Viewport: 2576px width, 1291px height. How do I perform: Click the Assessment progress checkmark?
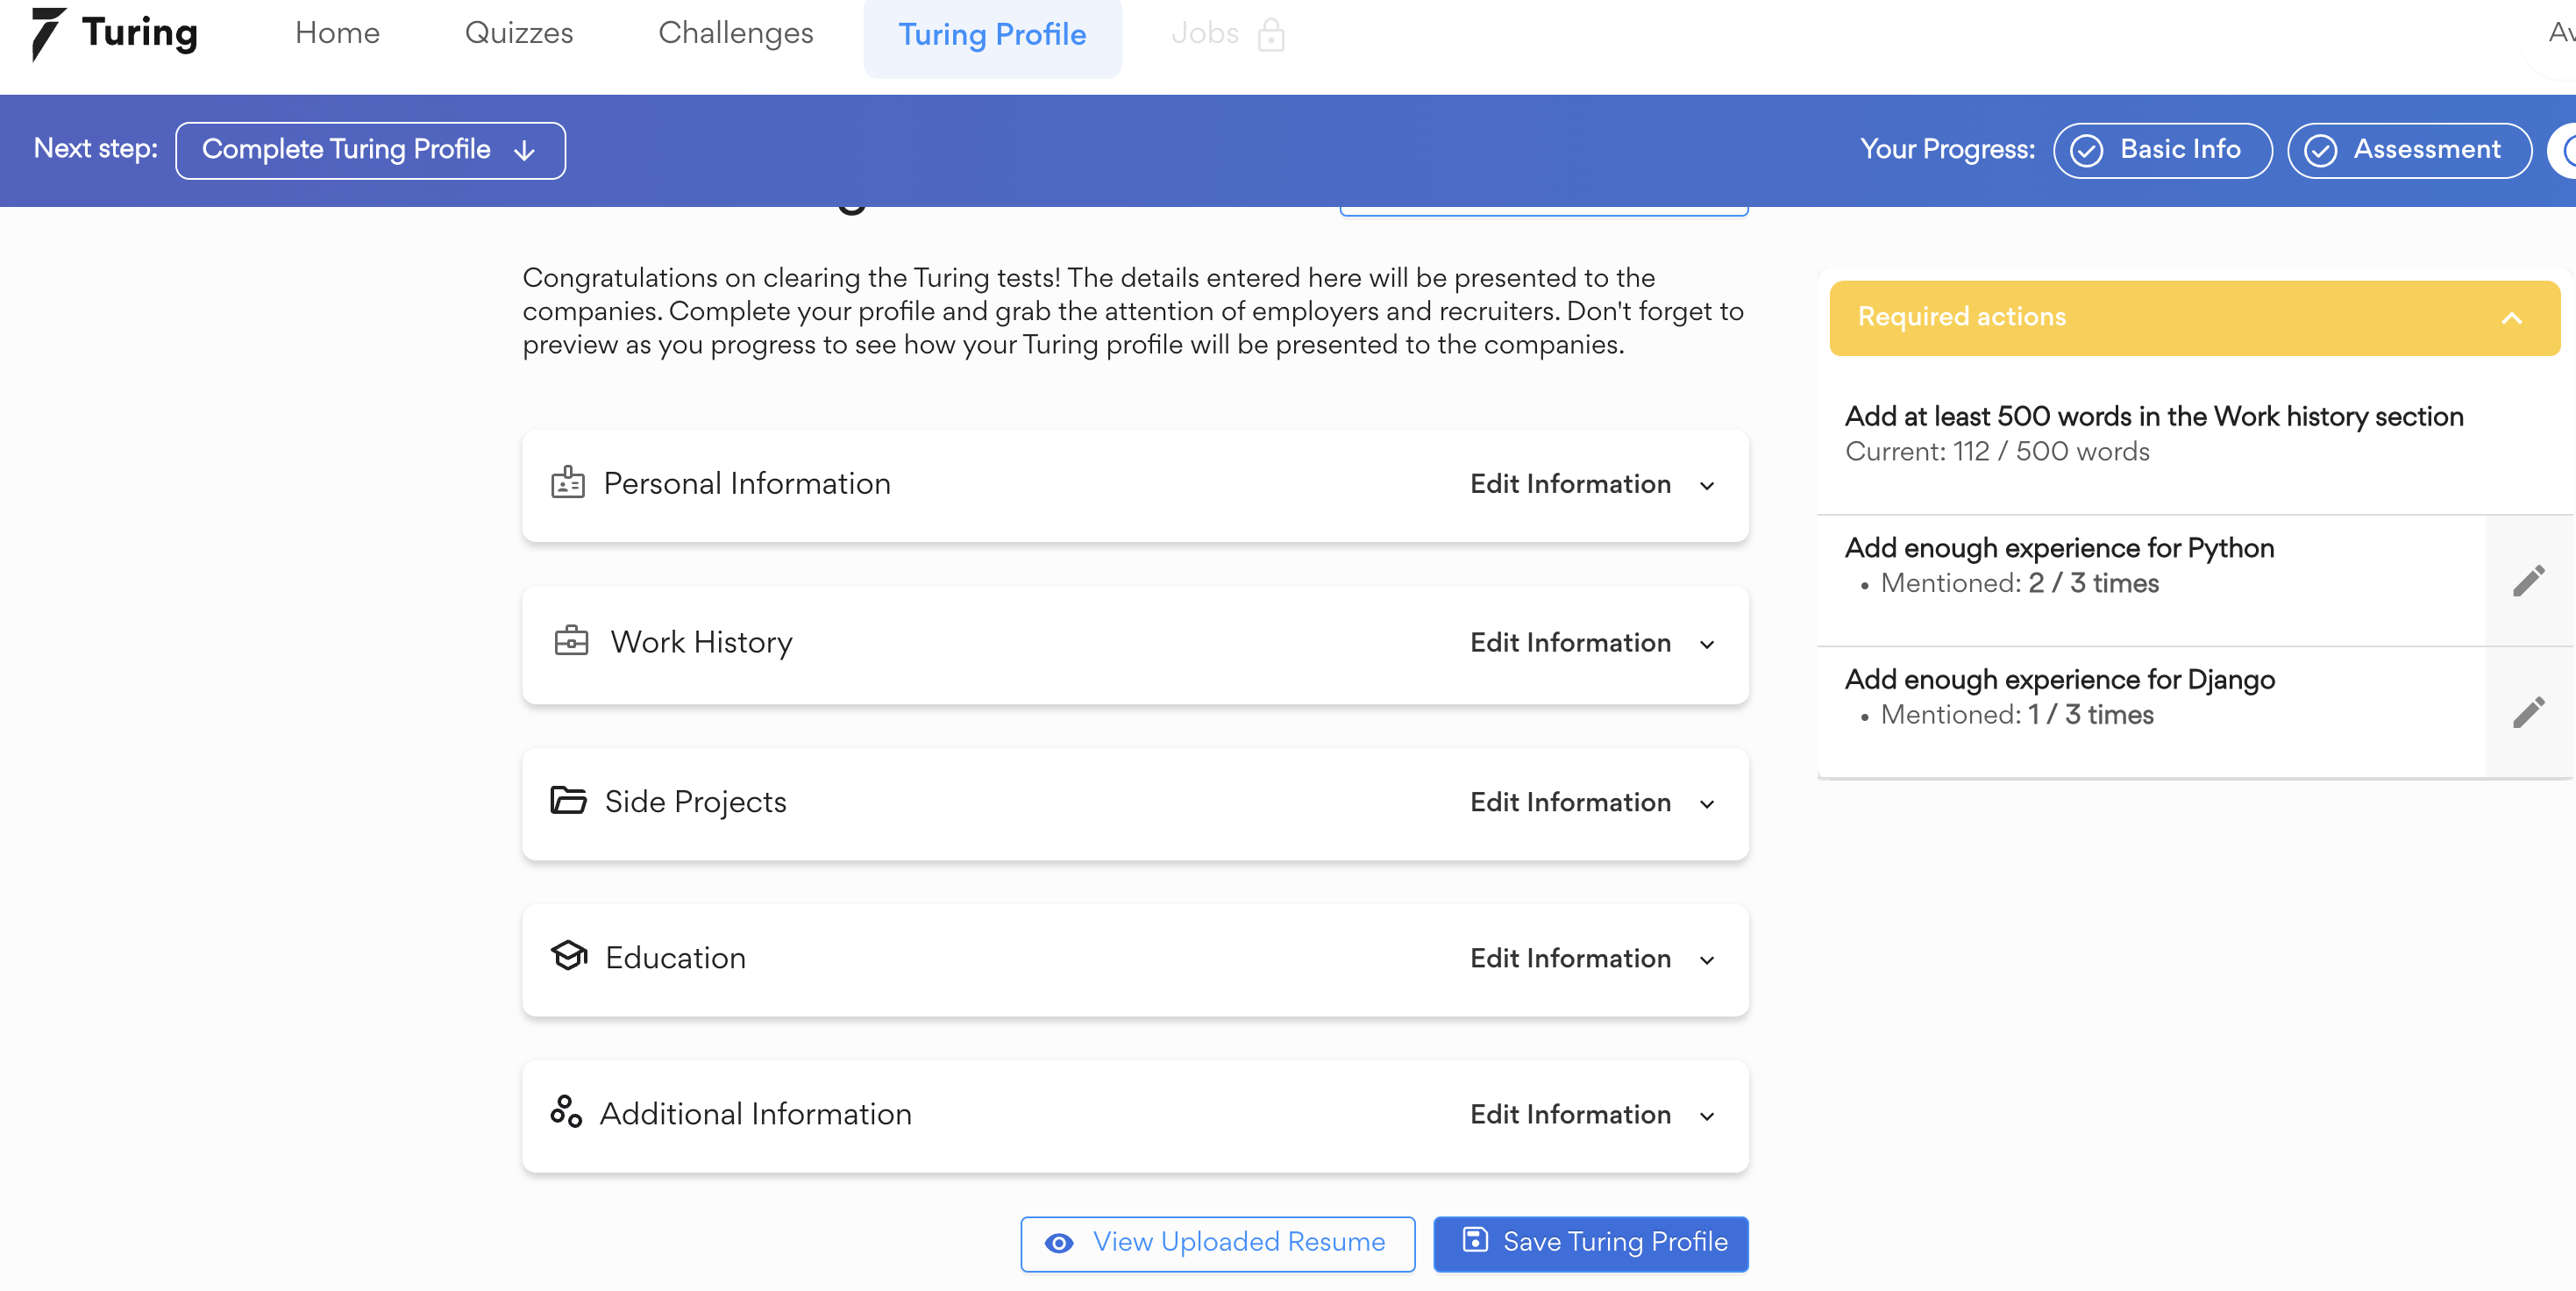2320,151
